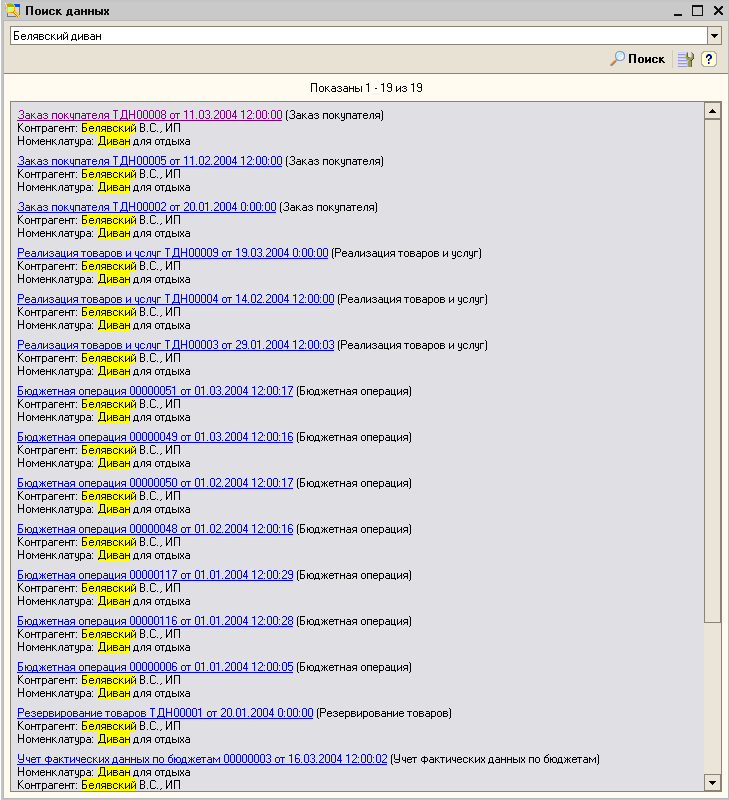Open Резервирование товаров ТДН00001 link
This screenshot has height=800, width=729.
(x=165, y=713)
